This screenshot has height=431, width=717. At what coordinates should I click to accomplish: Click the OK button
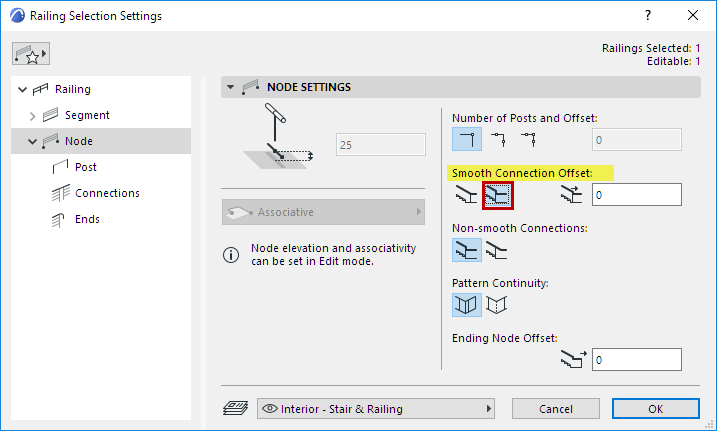point(655,408)
